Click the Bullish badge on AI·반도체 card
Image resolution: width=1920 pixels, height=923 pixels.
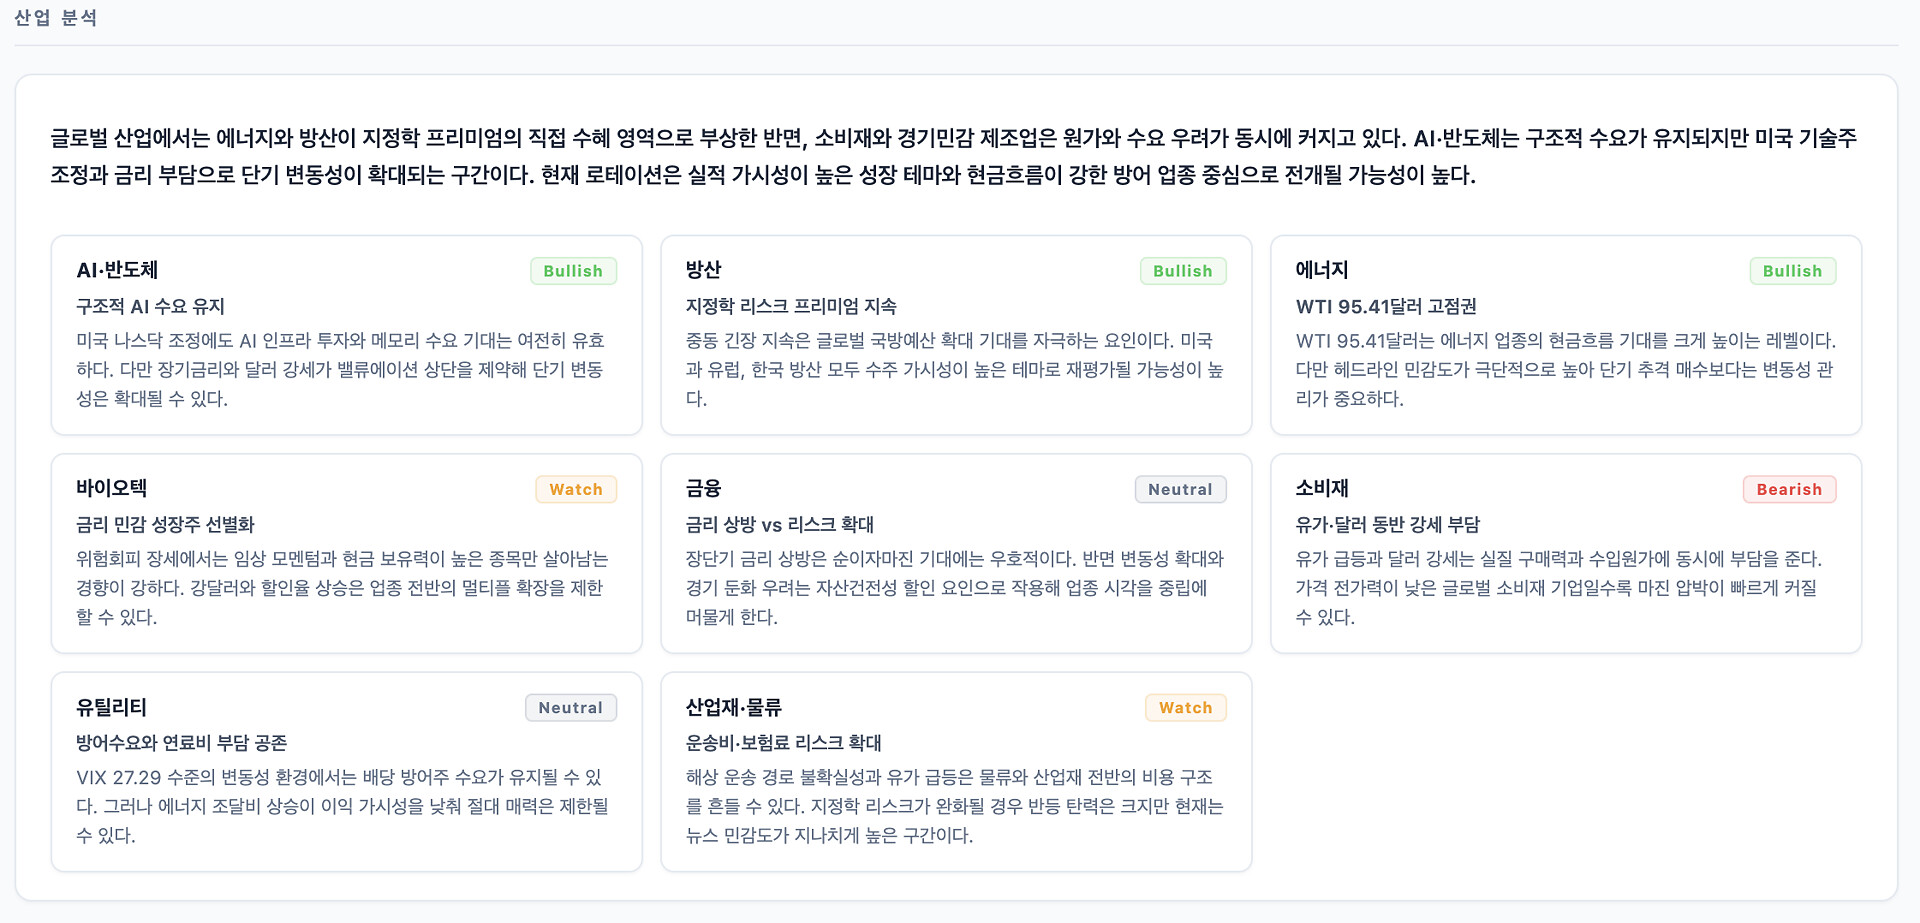click(x=573, y=271)
